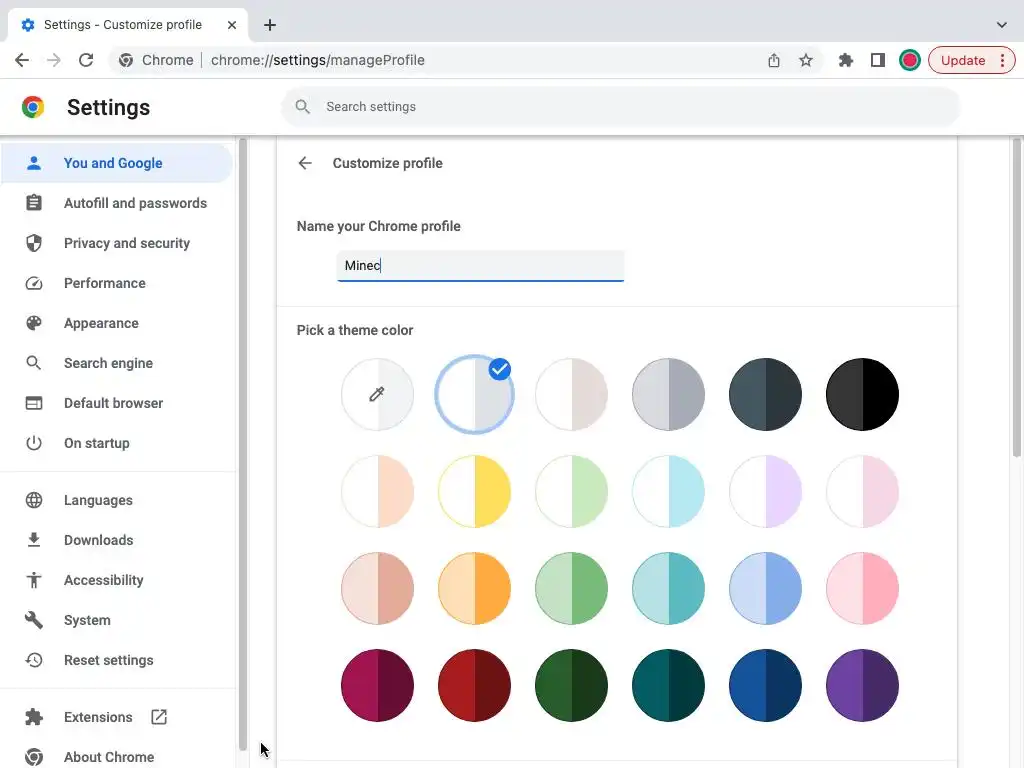Click the Languages globe icon
This screenshot has width=1024, height=768.
tap(34, 500)
